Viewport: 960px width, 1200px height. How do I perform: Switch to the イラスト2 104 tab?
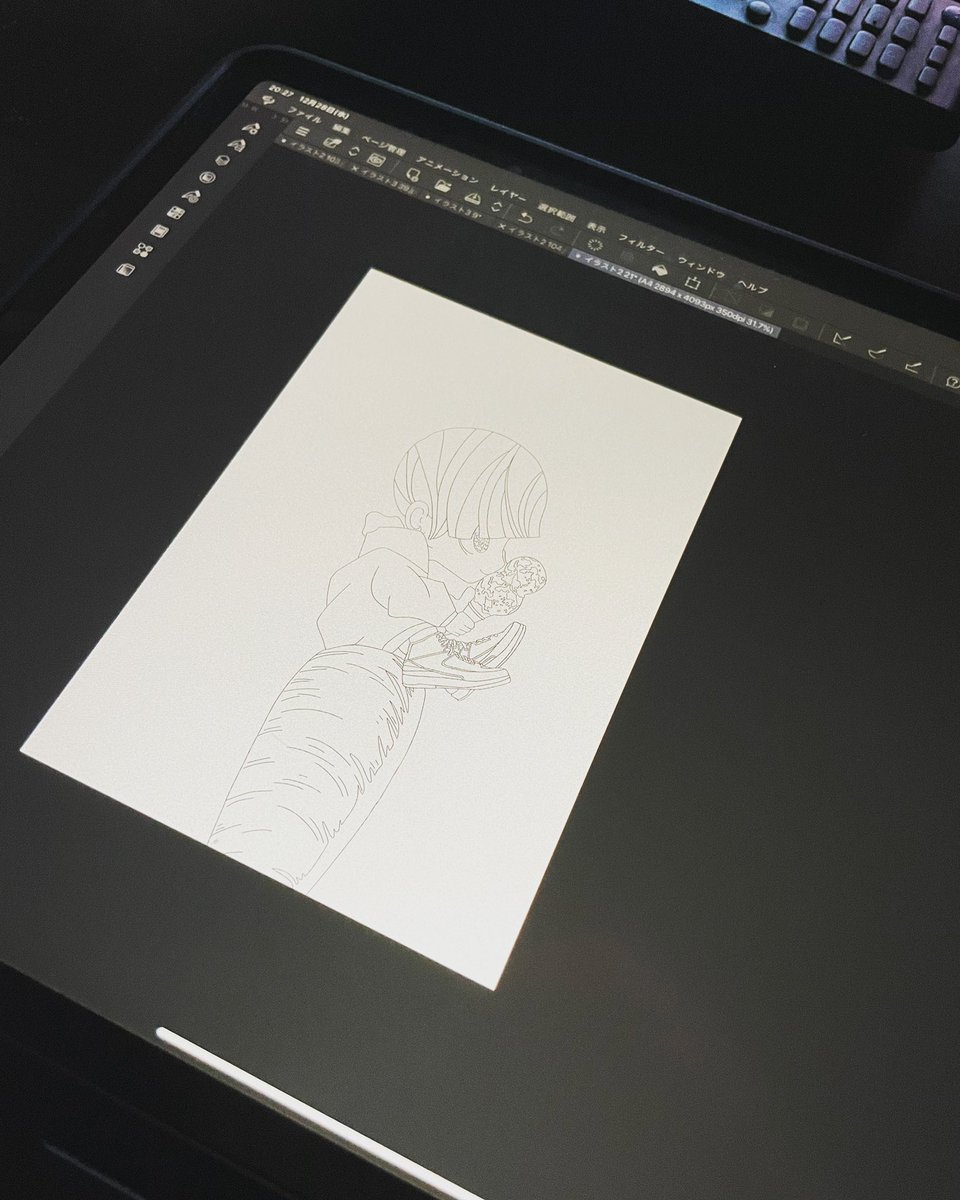pos(531,238)
